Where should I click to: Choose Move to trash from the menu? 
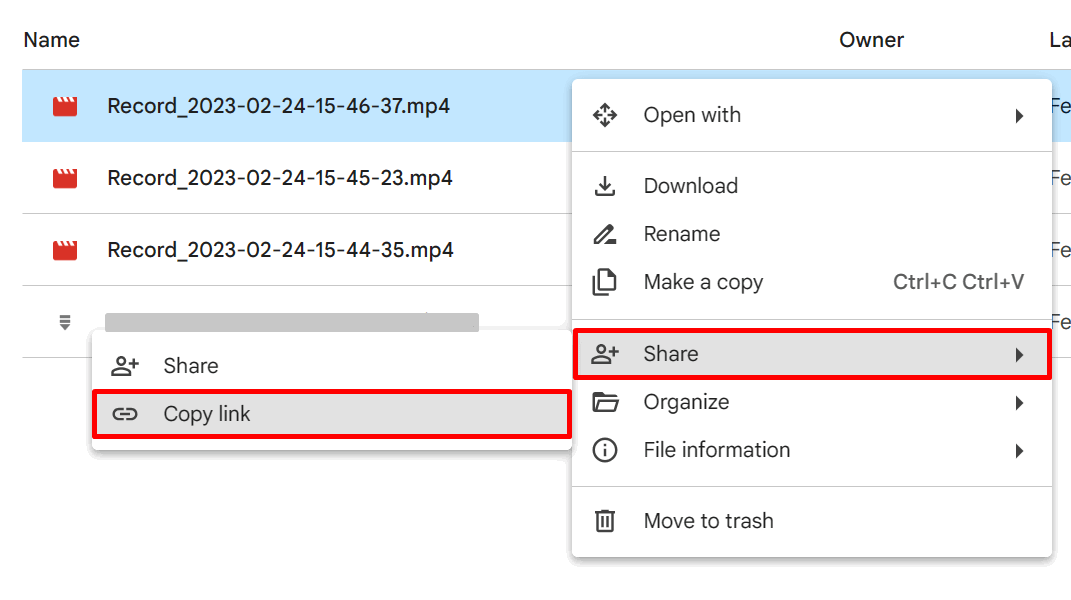(707, 520)
